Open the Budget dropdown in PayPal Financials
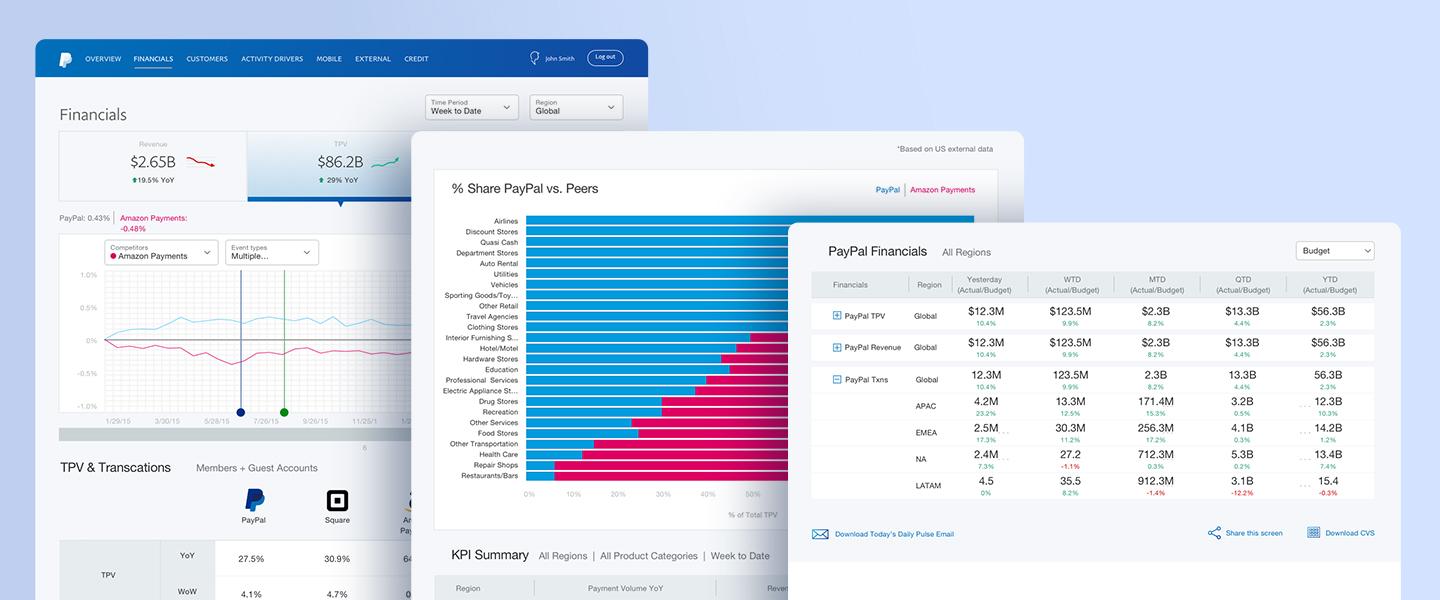1440x600 pixels. [1335, 251]
